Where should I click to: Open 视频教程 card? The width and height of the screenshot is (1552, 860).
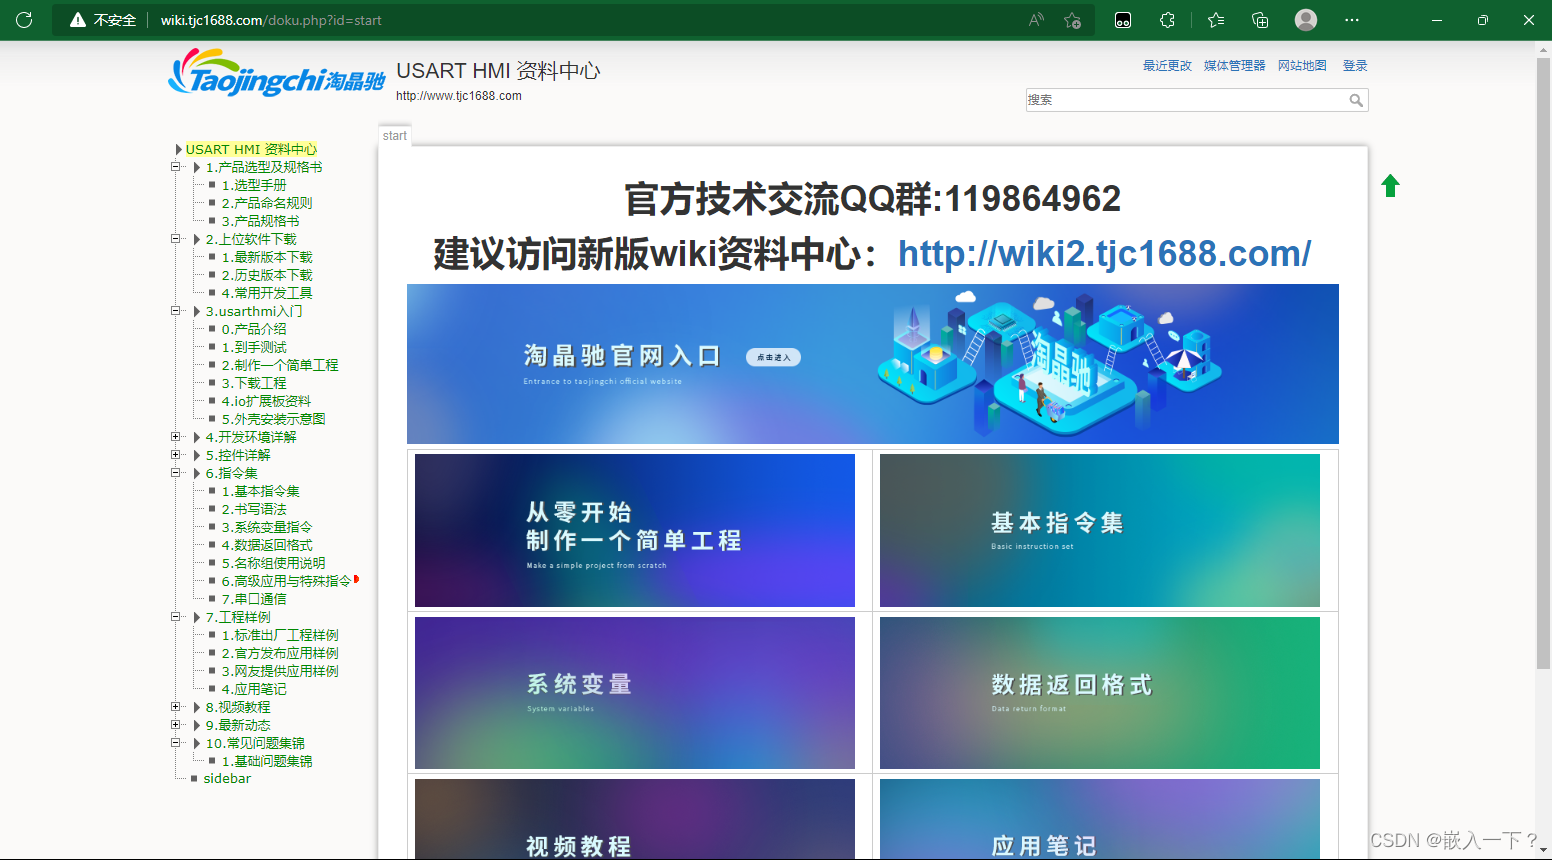coord(635,819)
